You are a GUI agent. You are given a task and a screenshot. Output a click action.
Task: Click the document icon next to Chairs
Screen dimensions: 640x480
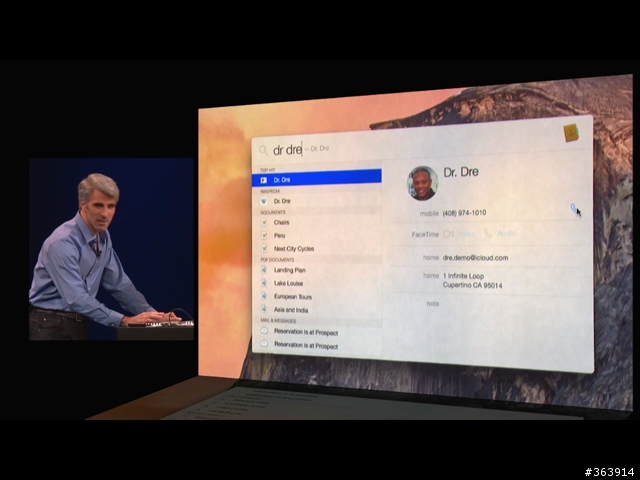(264, 222)
